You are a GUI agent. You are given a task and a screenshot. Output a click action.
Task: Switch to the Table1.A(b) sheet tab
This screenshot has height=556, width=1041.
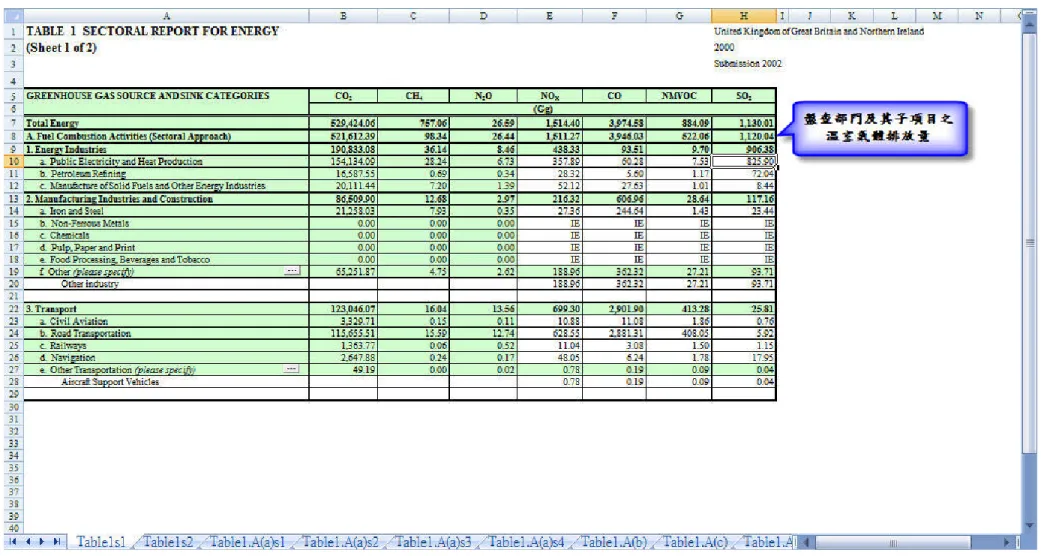click(613, 542)
